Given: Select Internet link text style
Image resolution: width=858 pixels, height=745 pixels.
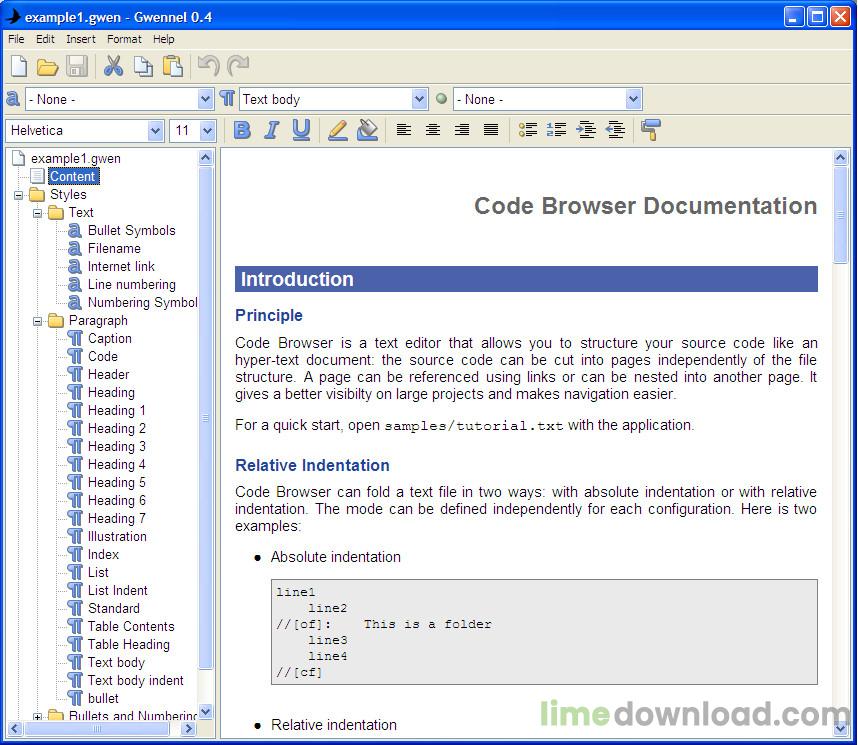Looking at the screenshot, I should [x=121, y=267].
